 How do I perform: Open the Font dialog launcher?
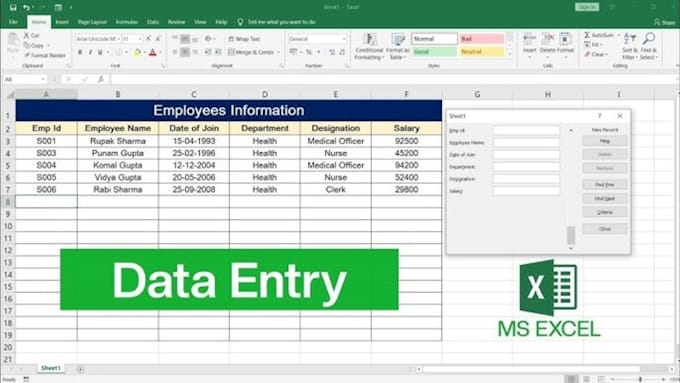(x=163, y=66)
